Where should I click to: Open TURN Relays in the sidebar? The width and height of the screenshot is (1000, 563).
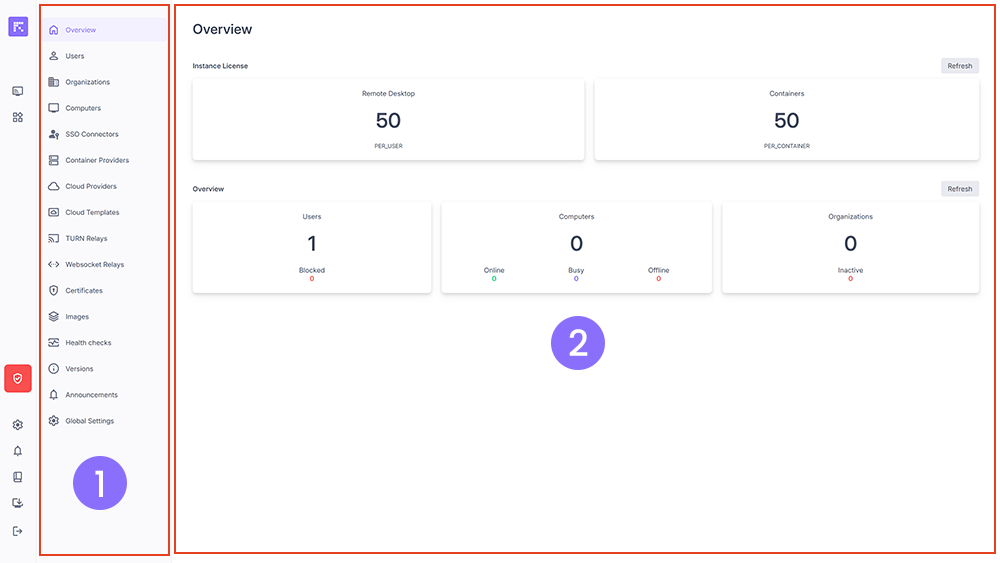(x=86, y=238)
